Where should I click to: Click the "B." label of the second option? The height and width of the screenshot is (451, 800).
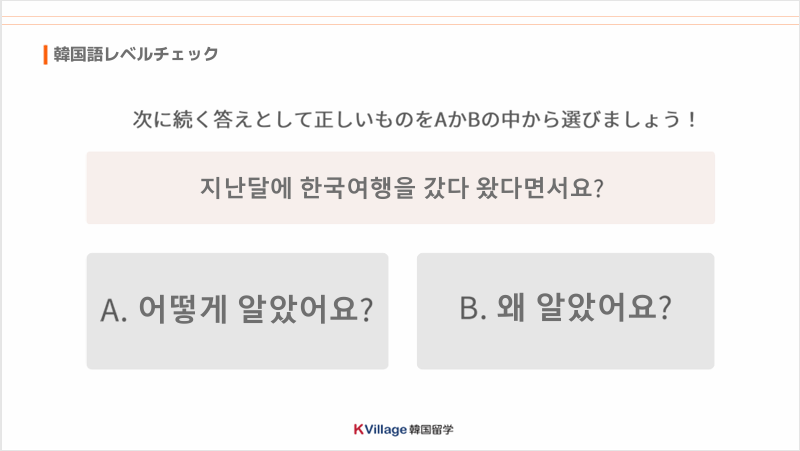472,311
